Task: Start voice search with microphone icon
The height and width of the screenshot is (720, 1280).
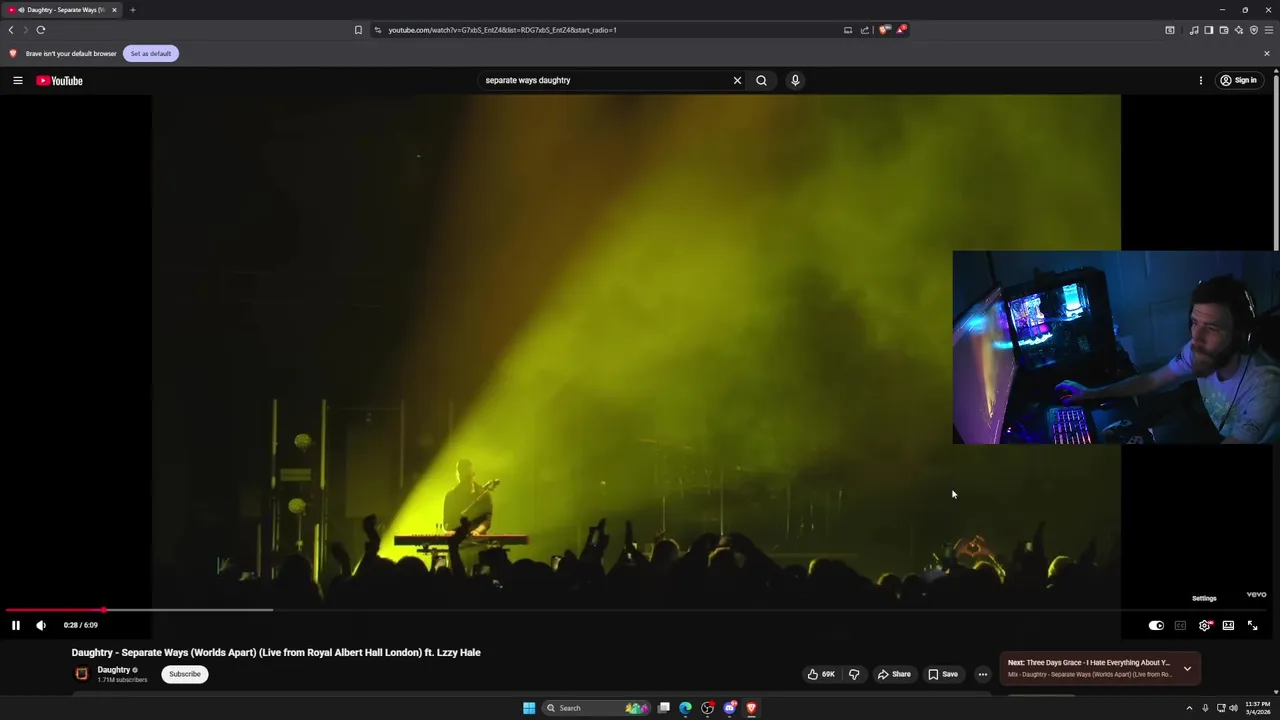Action: [795, 80]
